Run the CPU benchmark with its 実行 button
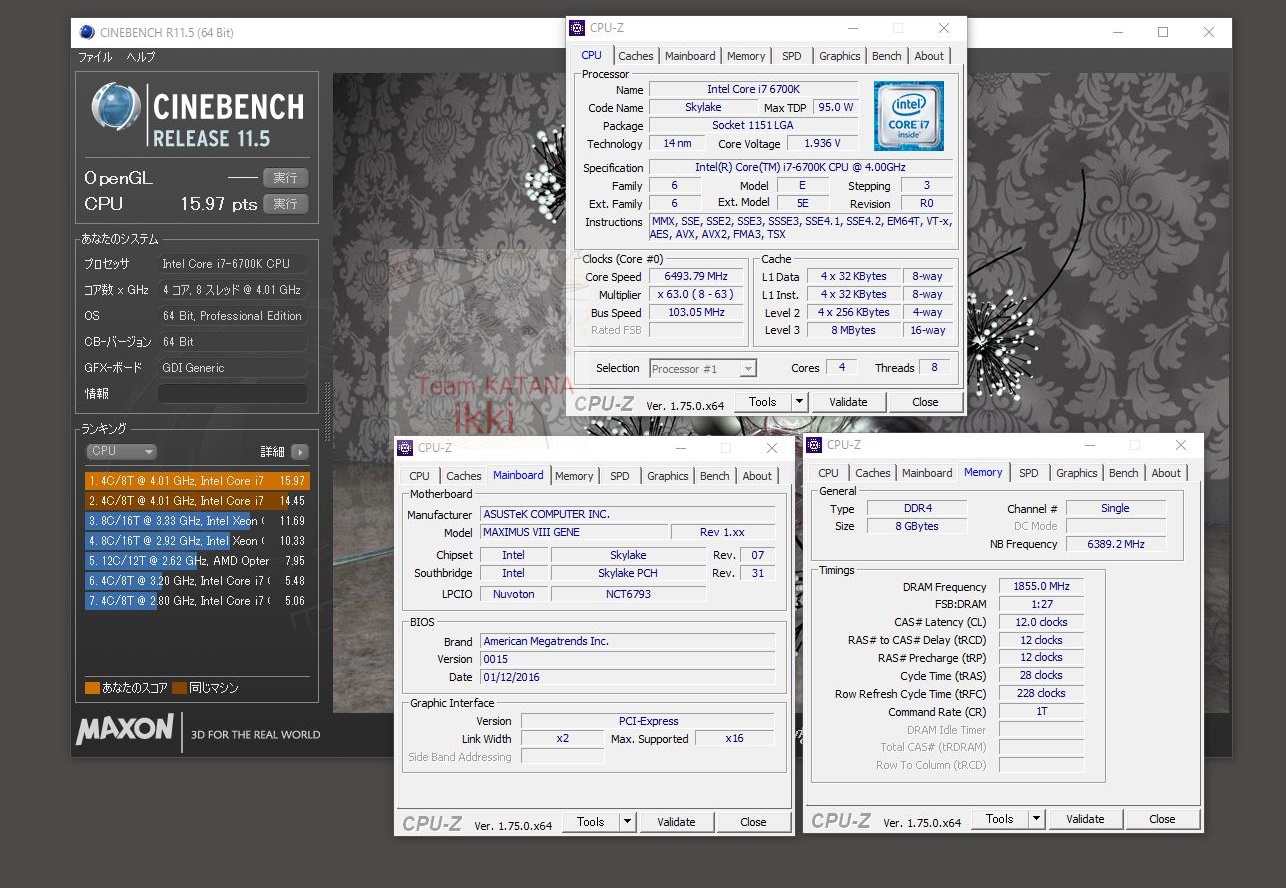This screenshot has height=888, width=1286. (285, 204)
